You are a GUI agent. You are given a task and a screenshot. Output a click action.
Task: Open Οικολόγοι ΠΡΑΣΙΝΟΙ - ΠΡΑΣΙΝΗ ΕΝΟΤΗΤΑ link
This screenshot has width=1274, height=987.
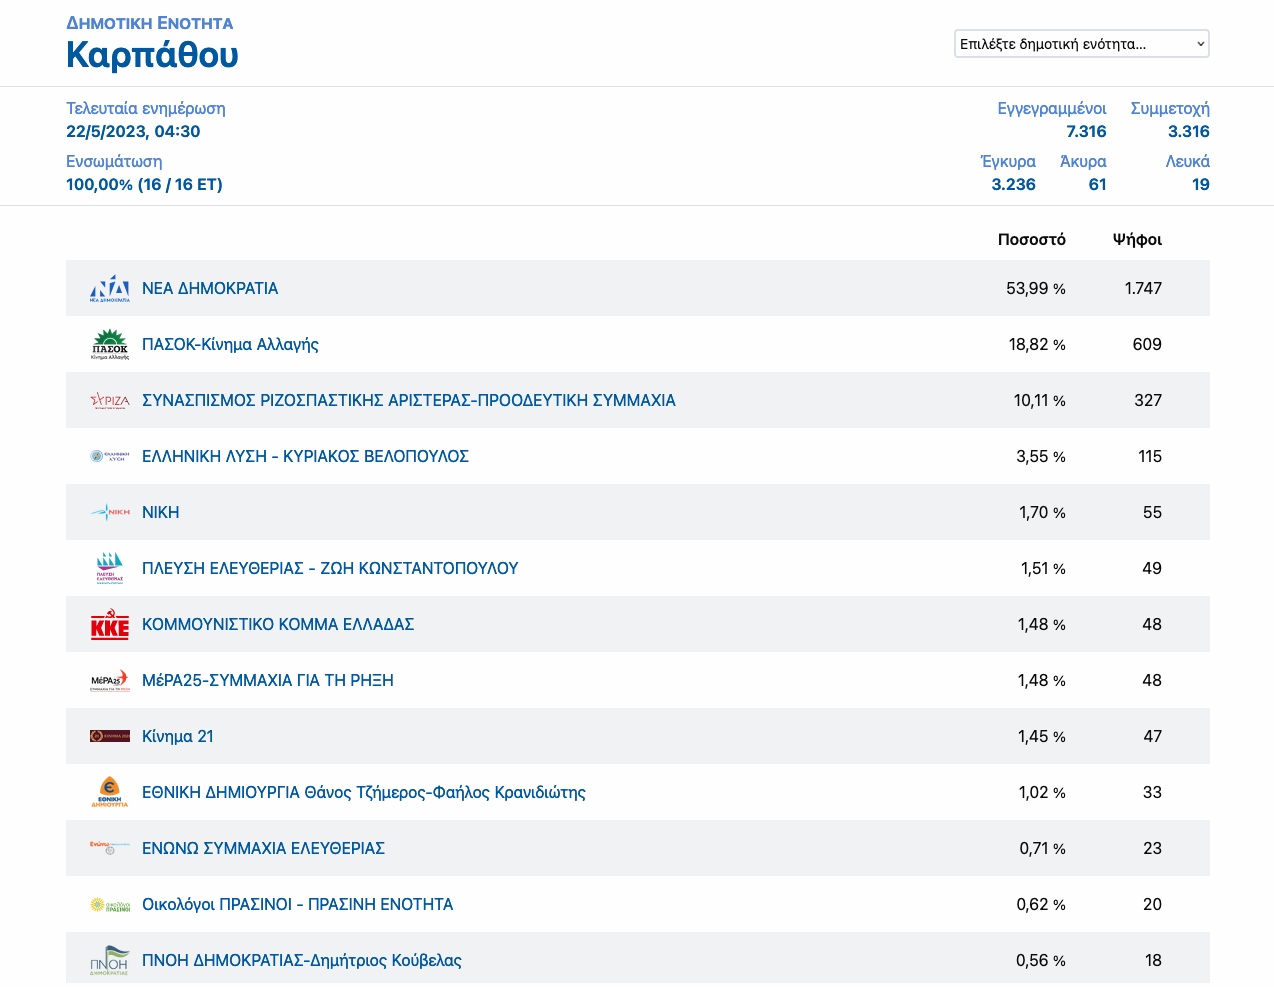coord(297,904)
